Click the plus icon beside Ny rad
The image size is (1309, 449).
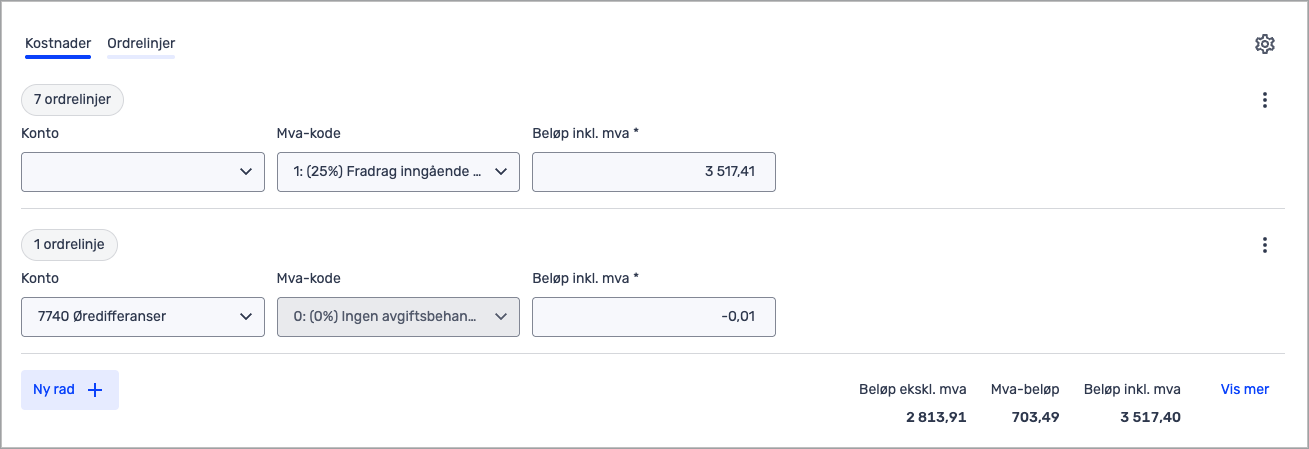[96, 390]
